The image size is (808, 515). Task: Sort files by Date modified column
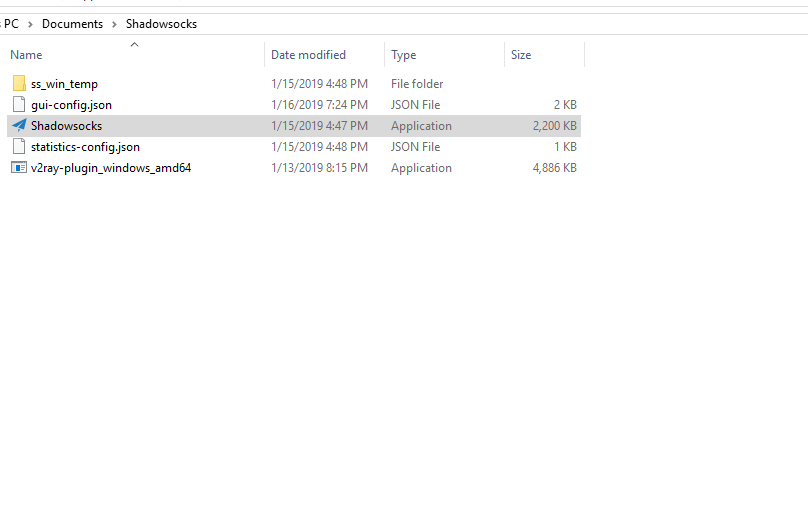pyautogui.click(x=308, y=55)
